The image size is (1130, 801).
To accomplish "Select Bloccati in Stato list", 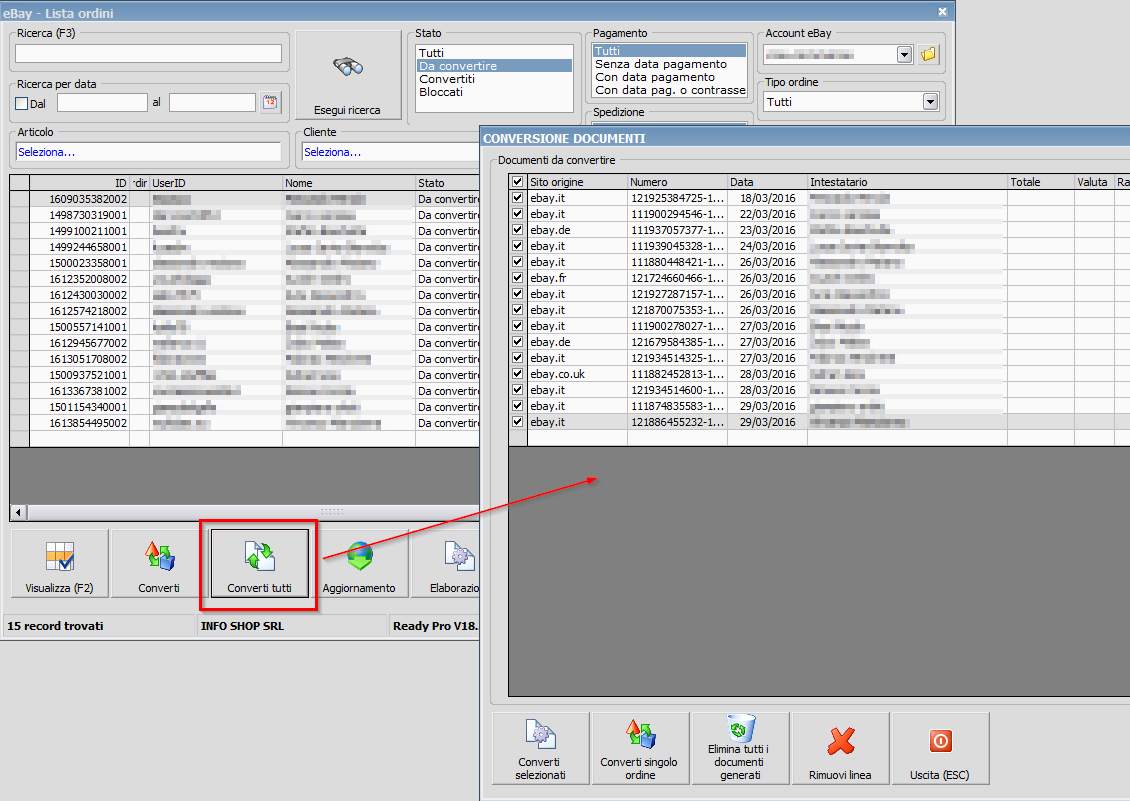I will (494, 92).
